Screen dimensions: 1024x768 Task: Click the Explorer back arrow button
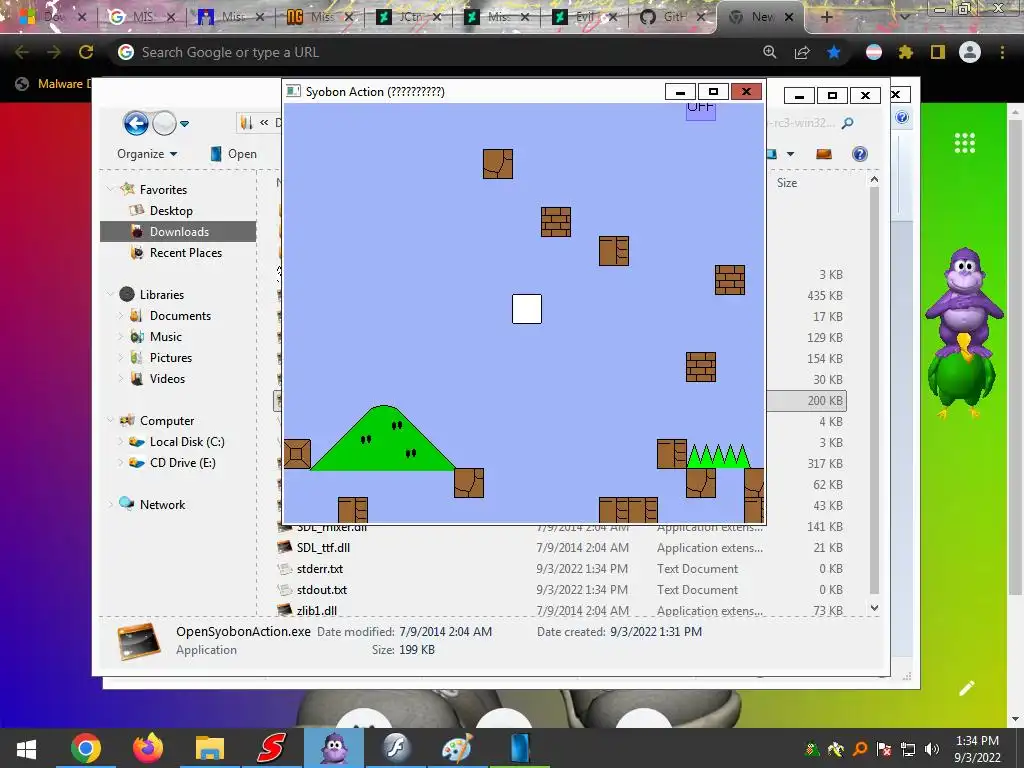tap(136, 123)
